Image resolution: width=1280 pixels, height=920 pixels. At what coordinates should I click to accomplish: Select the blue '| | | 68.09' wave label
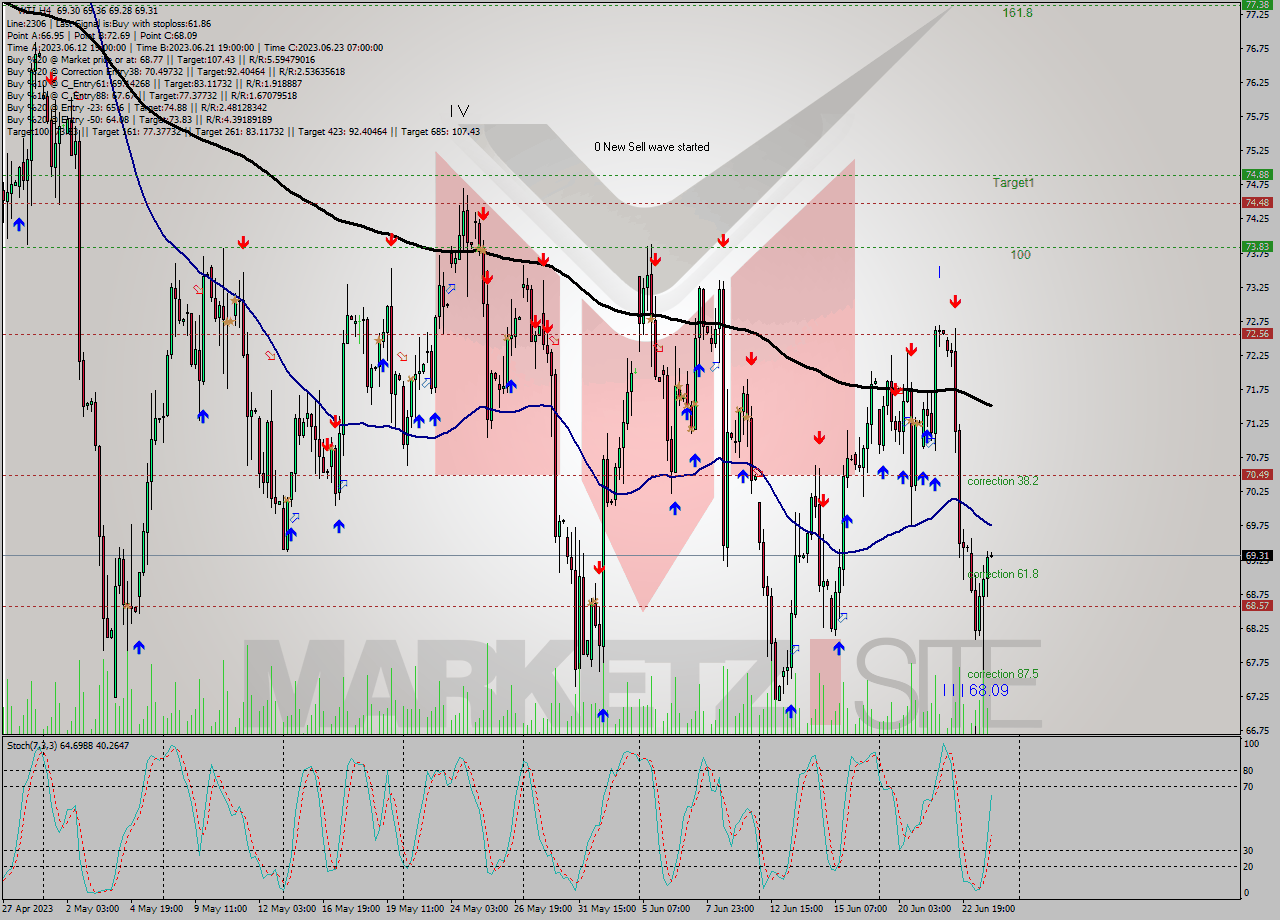[976, 690]
